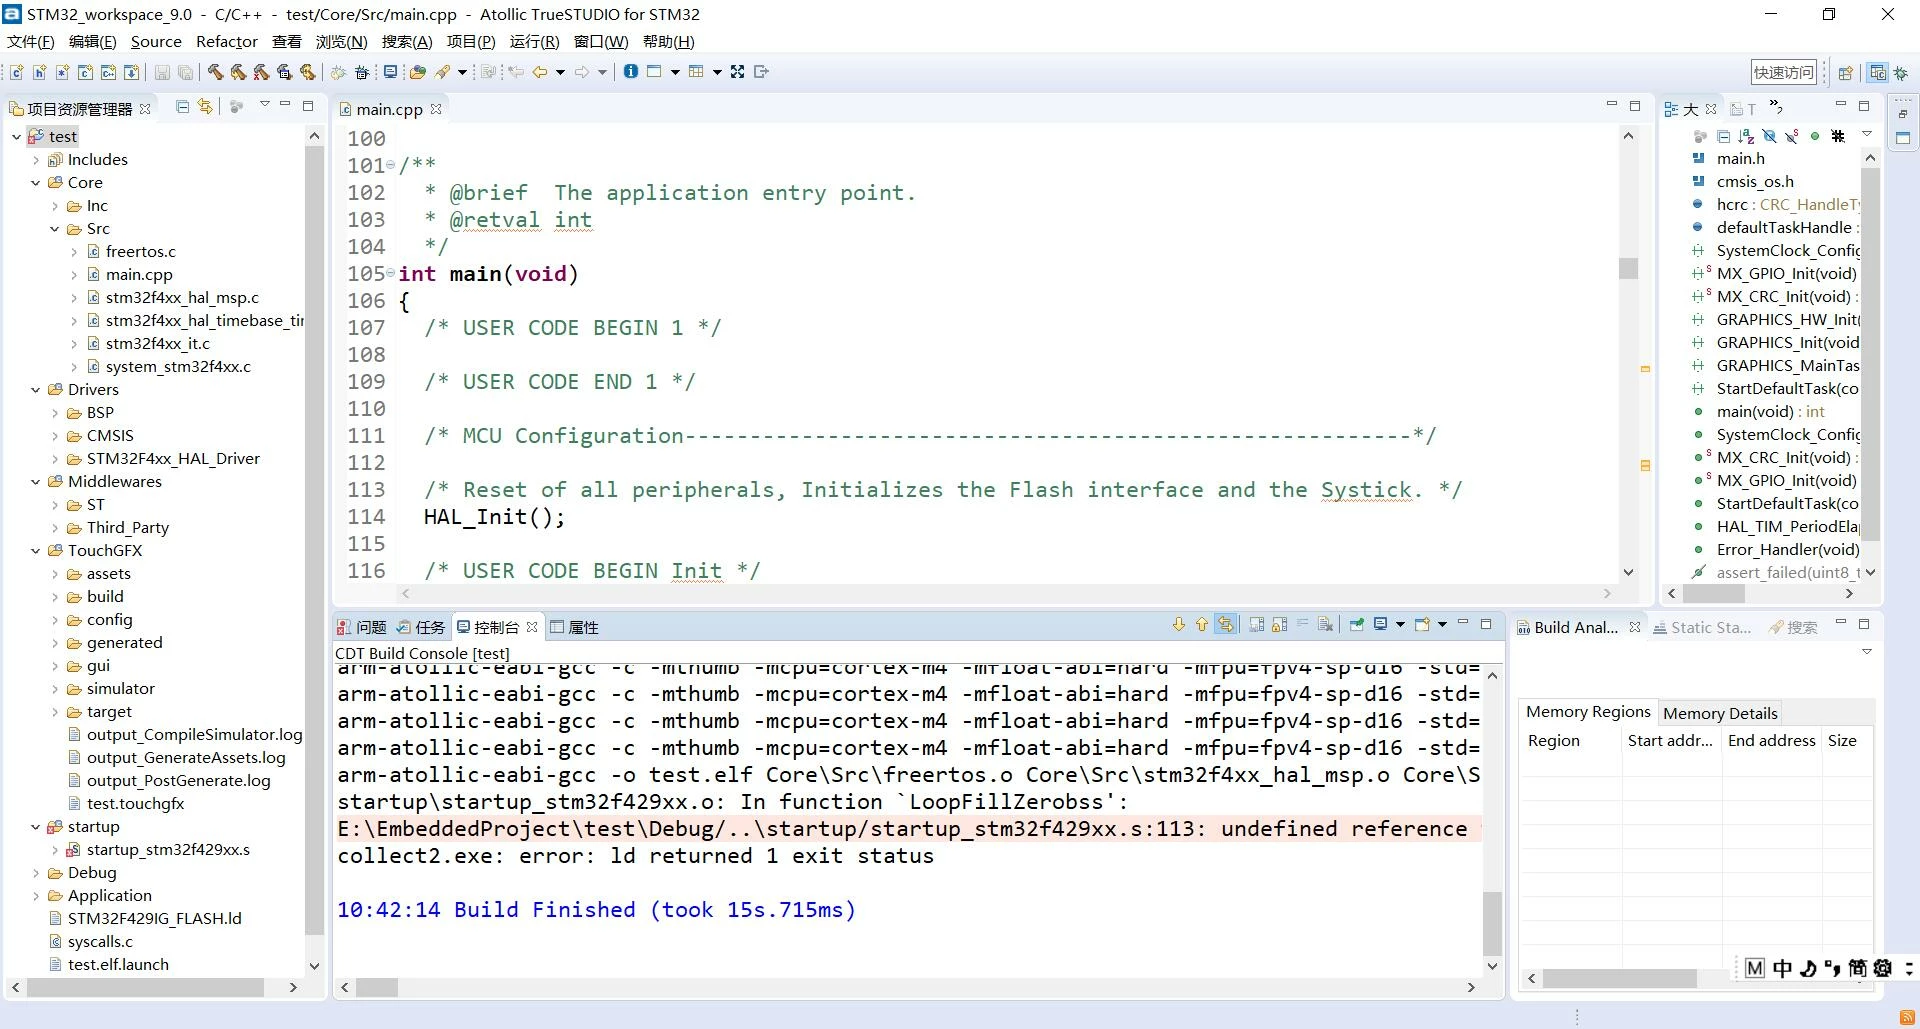The image size is (1920, 1029).
Task: Open the console display selection dropdown arrow
Action: pos(1400,625)
